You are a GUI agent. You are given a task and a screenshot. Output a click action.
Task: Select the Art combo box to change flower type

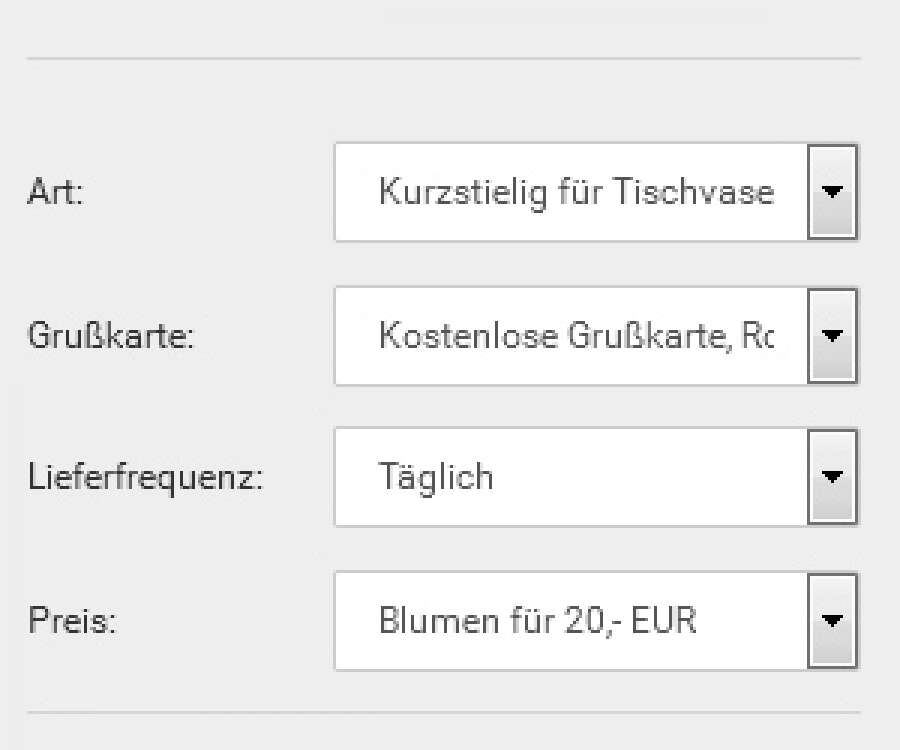[595, 192]
